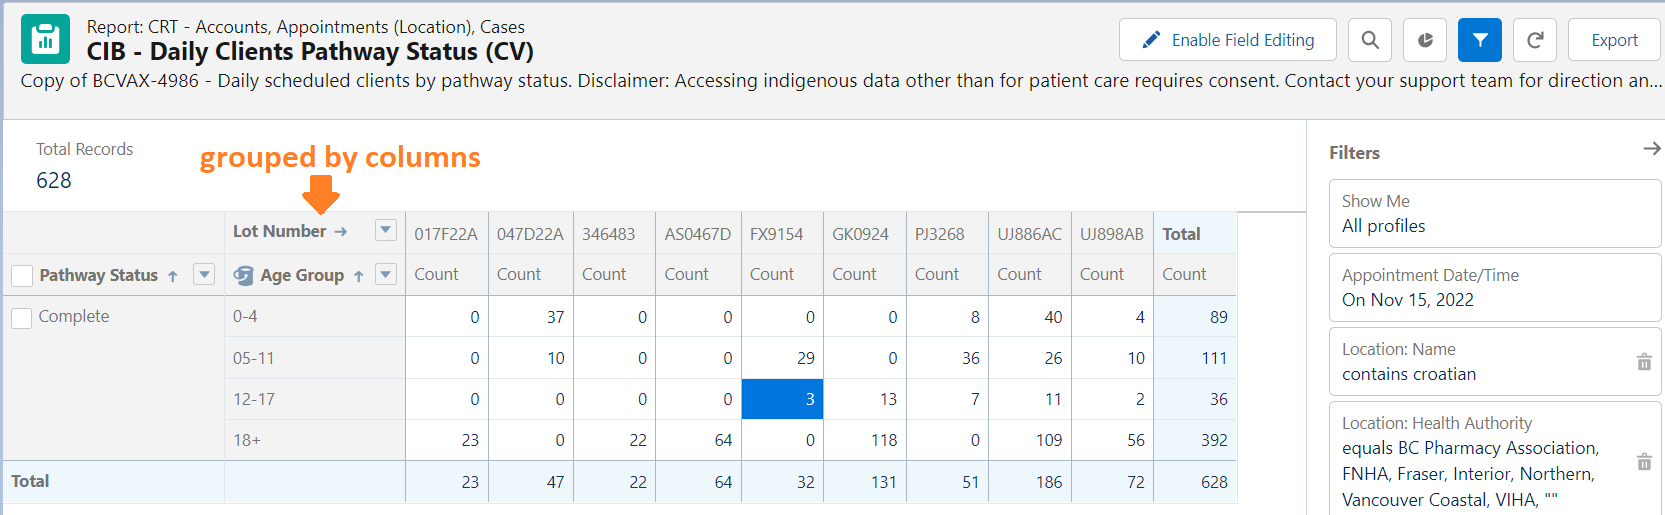Screen dimensions: 1665x515
Task: Click pencil icon in Enable Field Editing
Action: pos(1151,40)
